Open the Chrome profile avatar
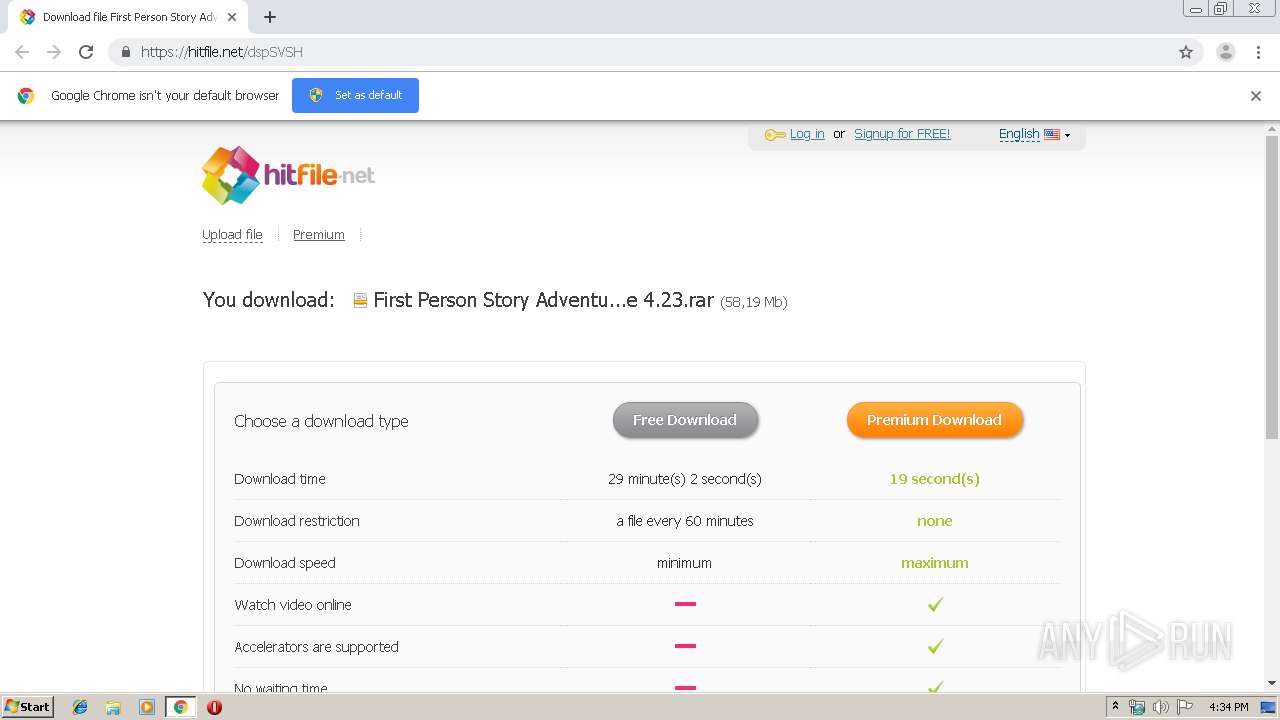Screen dimensions: 1280x720 click(1225, 52)
